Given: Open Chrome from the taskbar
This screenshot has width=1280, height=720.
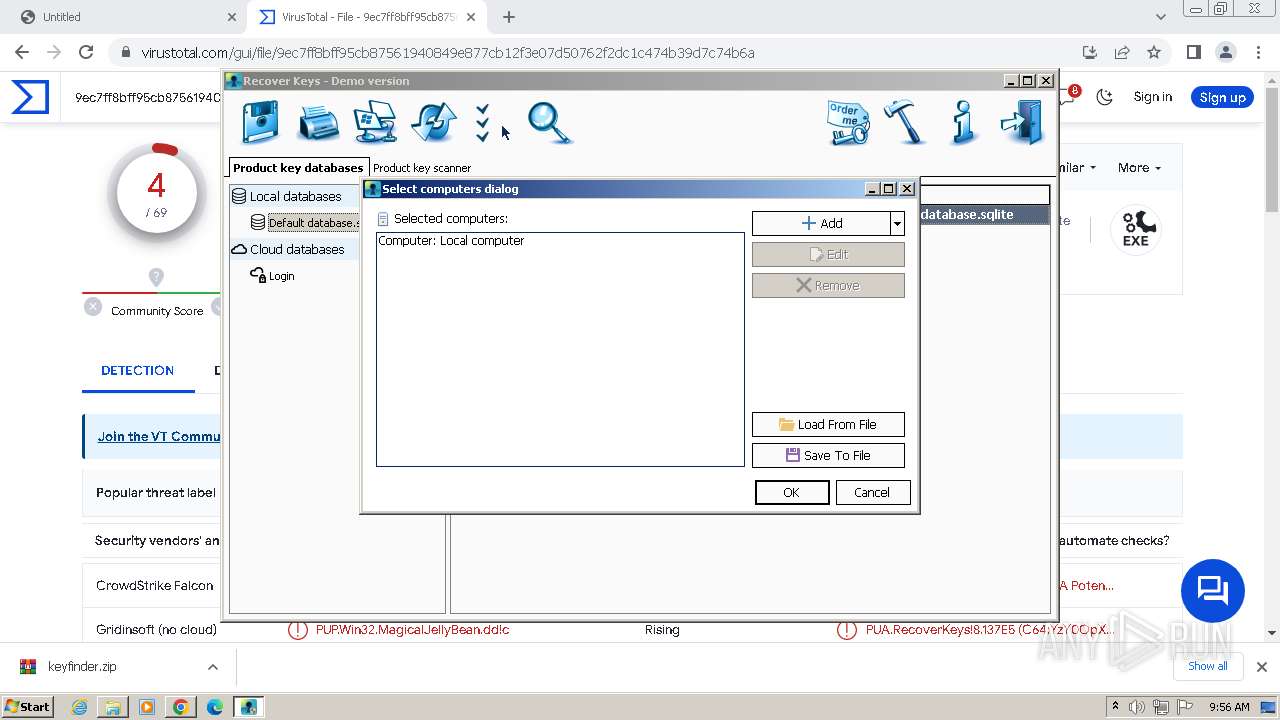Looking at the screenshot, I should click(x=181, y=707).
